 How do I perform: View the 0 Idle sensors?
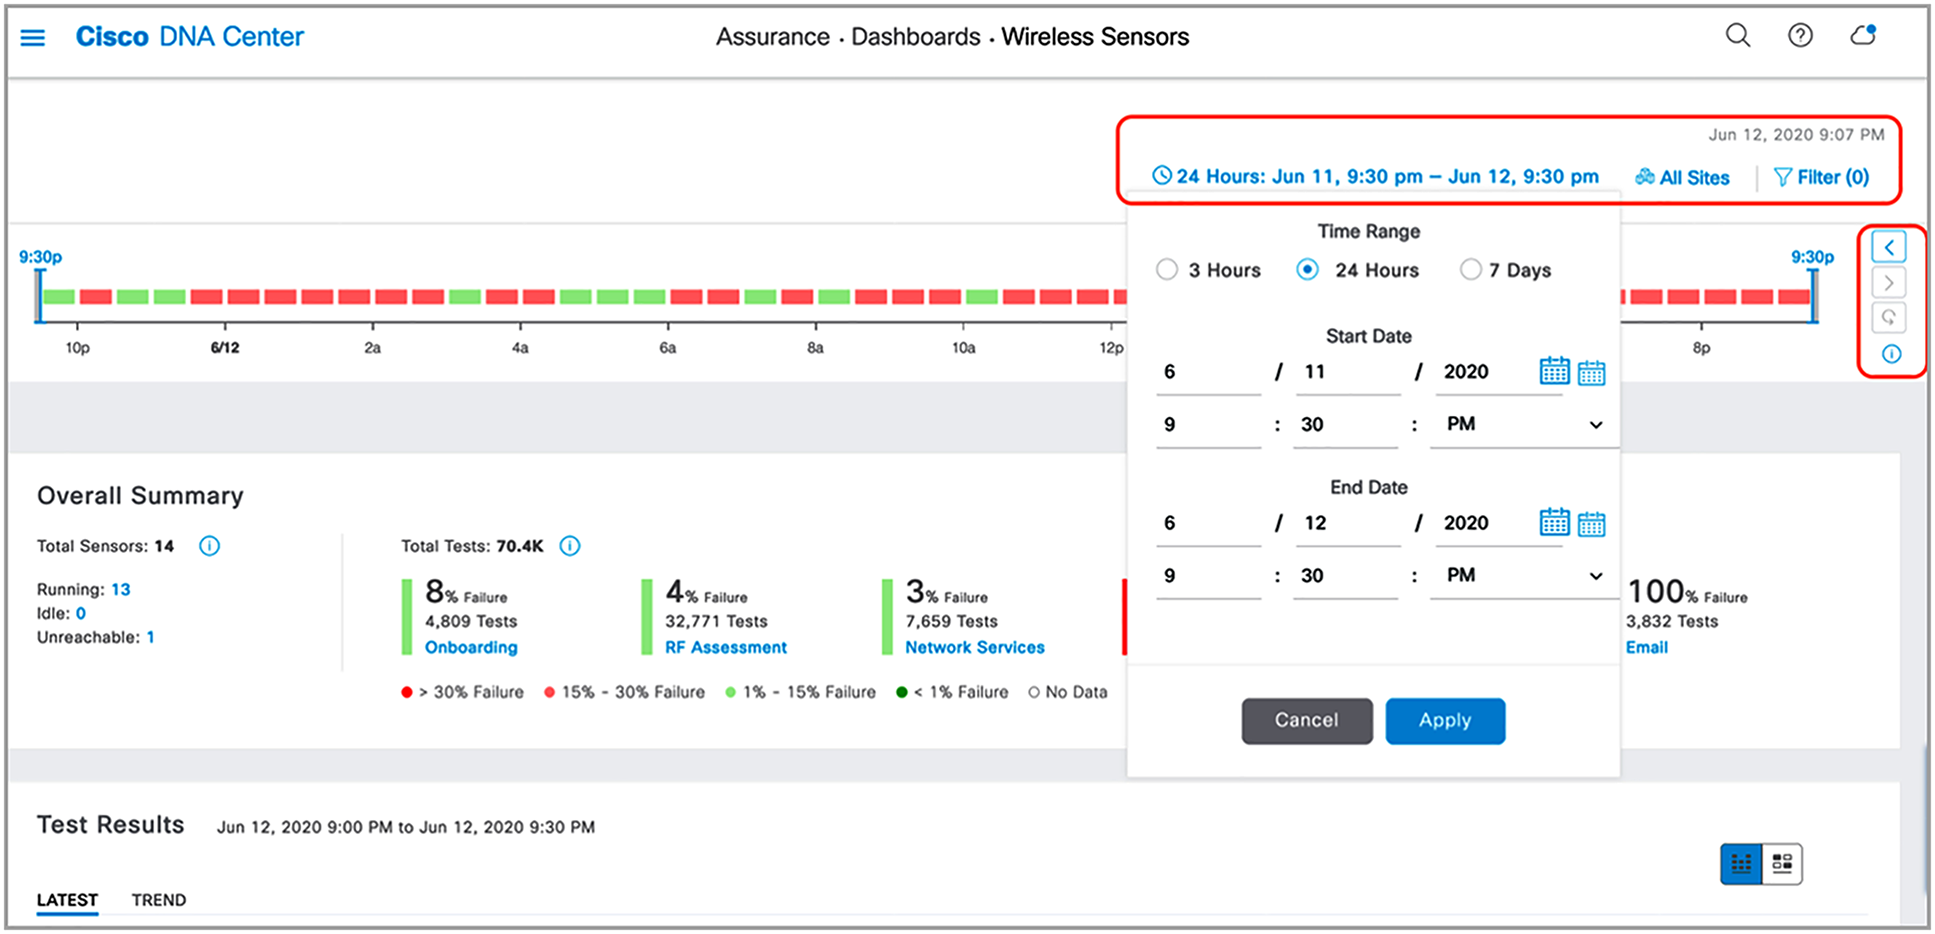81,614
